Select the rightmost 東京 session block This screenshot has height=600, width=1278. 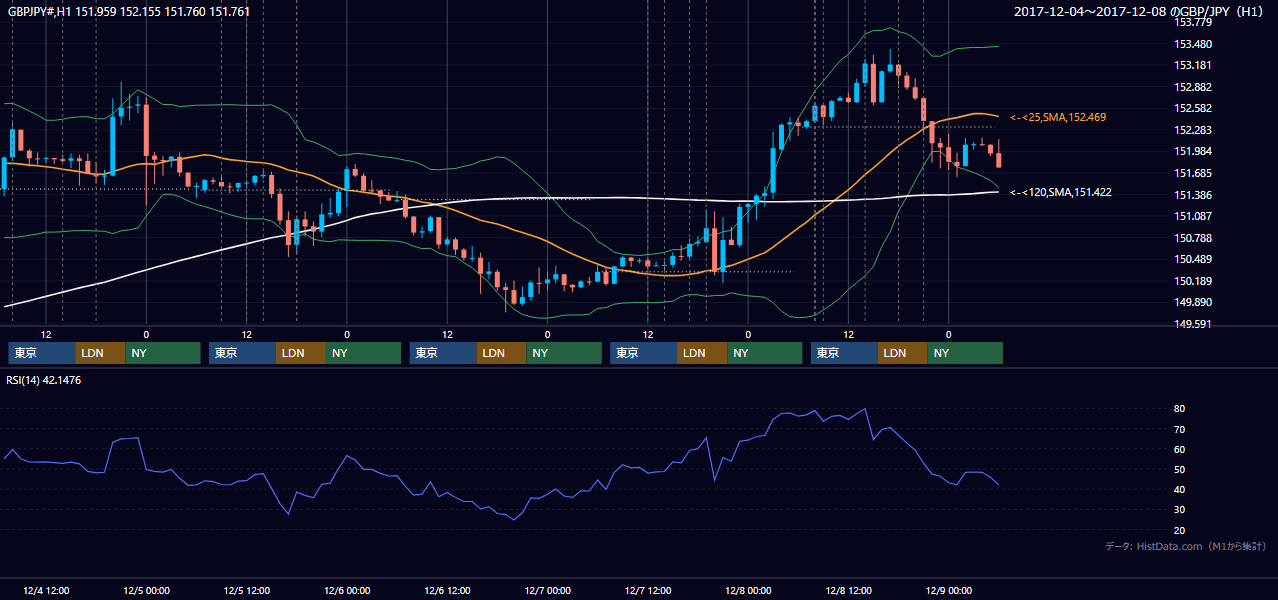(845, 353)
